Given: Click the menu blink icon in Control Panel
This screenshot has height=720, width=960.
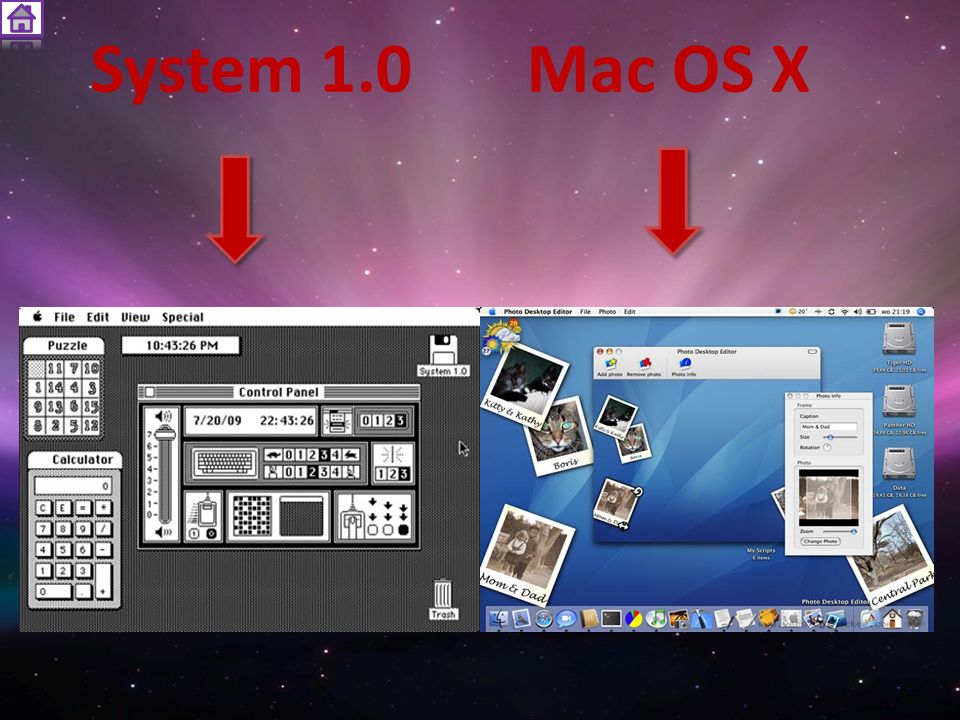Looking at the screenshot, I should click(x=336, y=421).
